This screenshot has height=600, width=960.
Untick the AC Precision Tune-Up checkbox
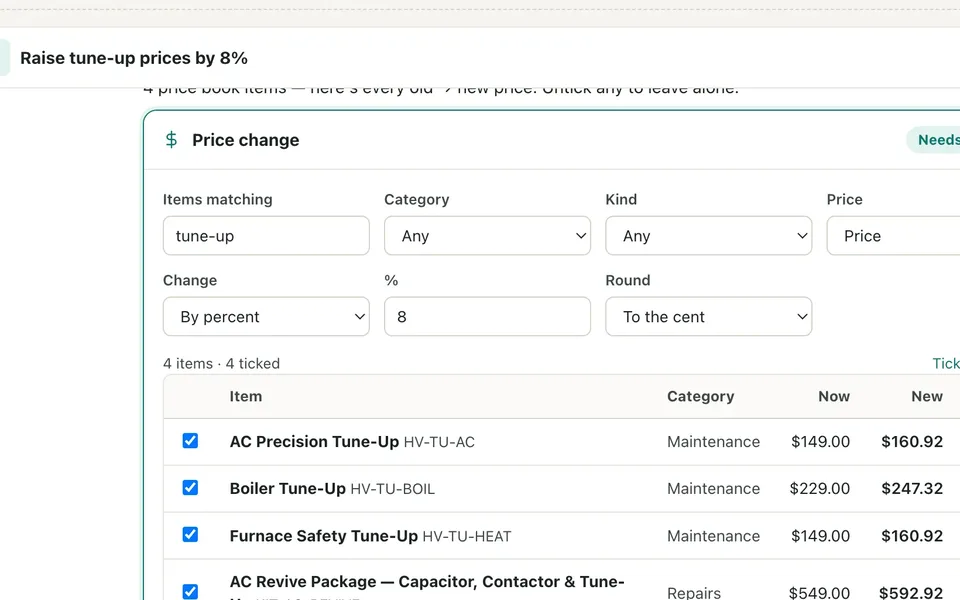(190, 441)
